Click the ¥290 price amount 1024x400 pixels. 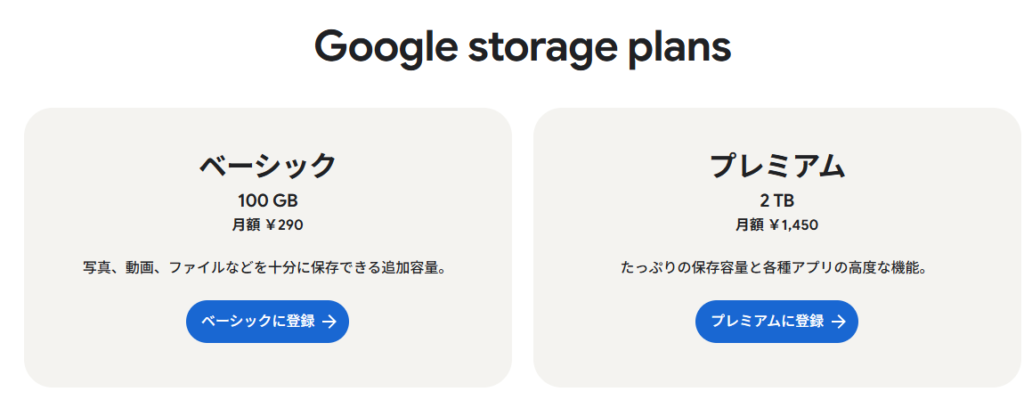click(284, 225)
